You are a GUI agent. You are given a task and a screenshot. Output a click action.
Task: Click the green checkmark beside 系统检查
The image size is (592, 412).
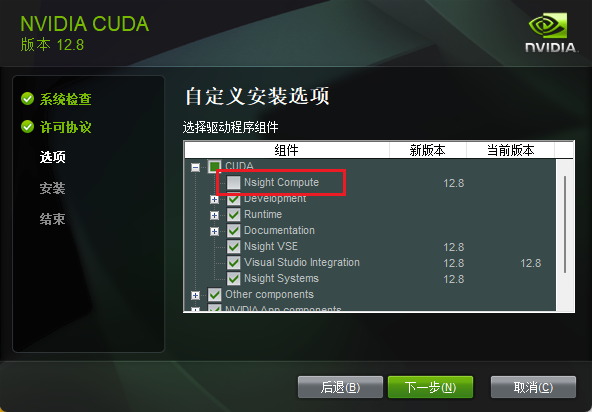(x=27, y=99)
